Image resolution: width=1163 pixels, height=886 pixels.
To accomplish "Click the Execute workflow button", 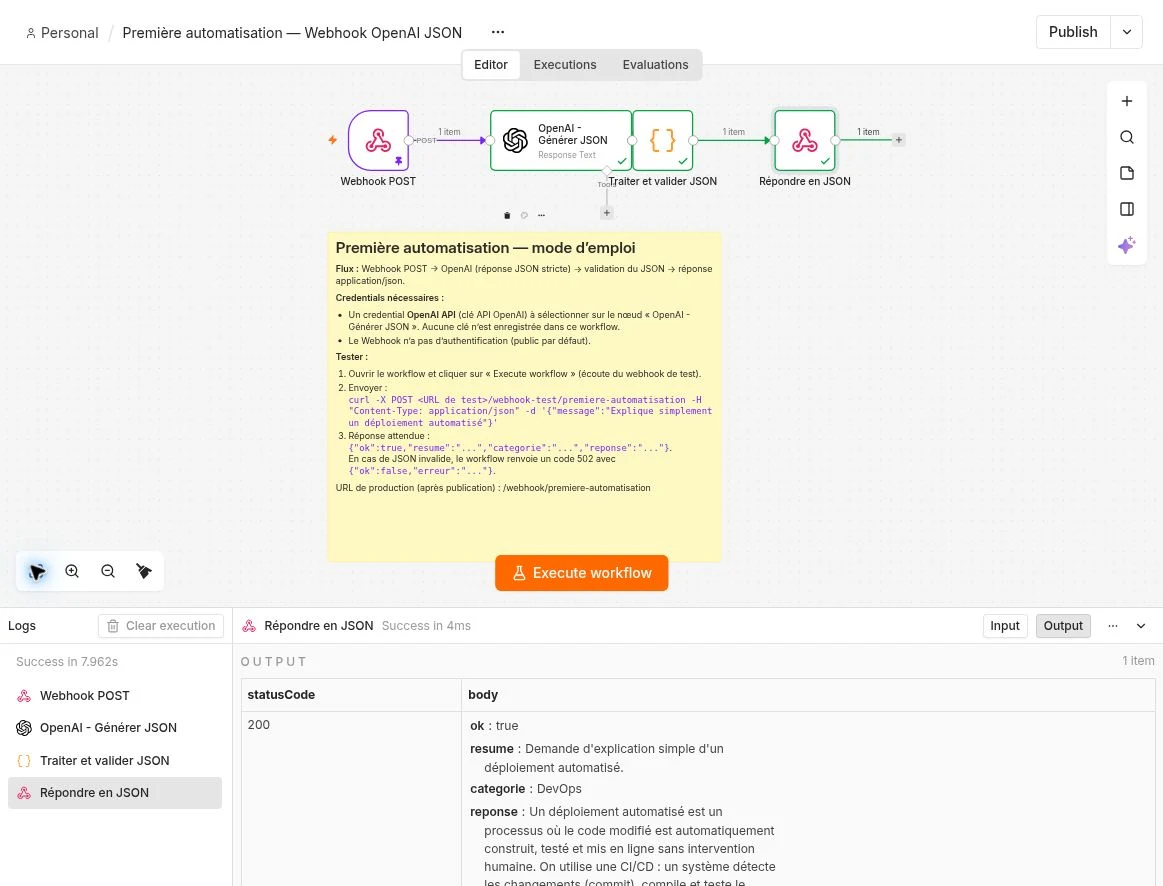I will [582, 573].
